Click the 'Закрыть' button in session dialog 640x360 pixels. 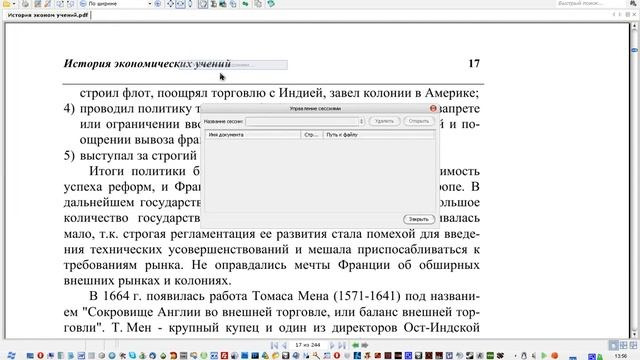[x=419, y=219]
